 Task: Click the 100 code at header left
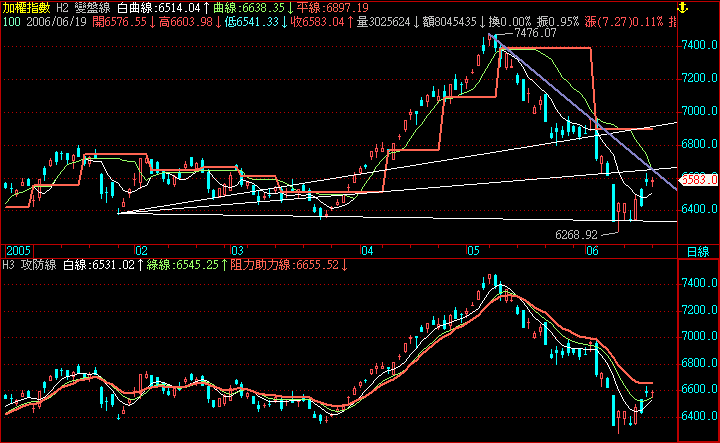coord(11,22)
